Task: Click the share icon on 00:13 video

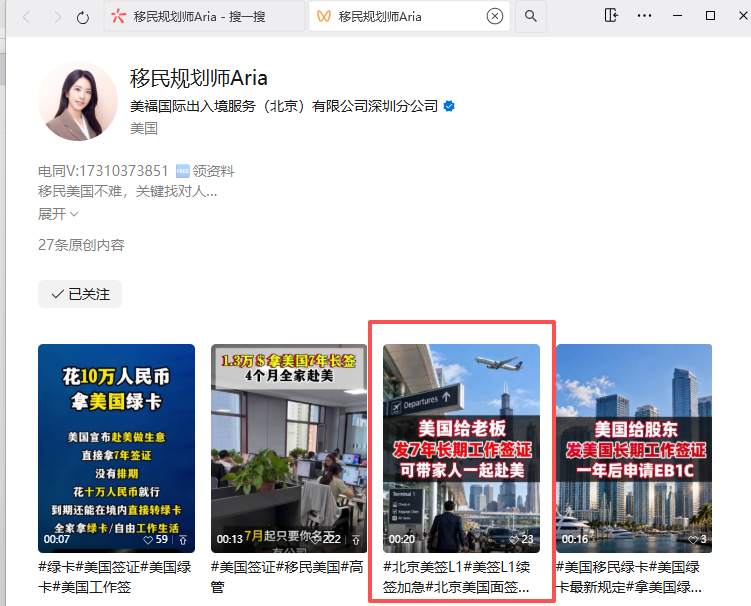Action: [356, 540]
